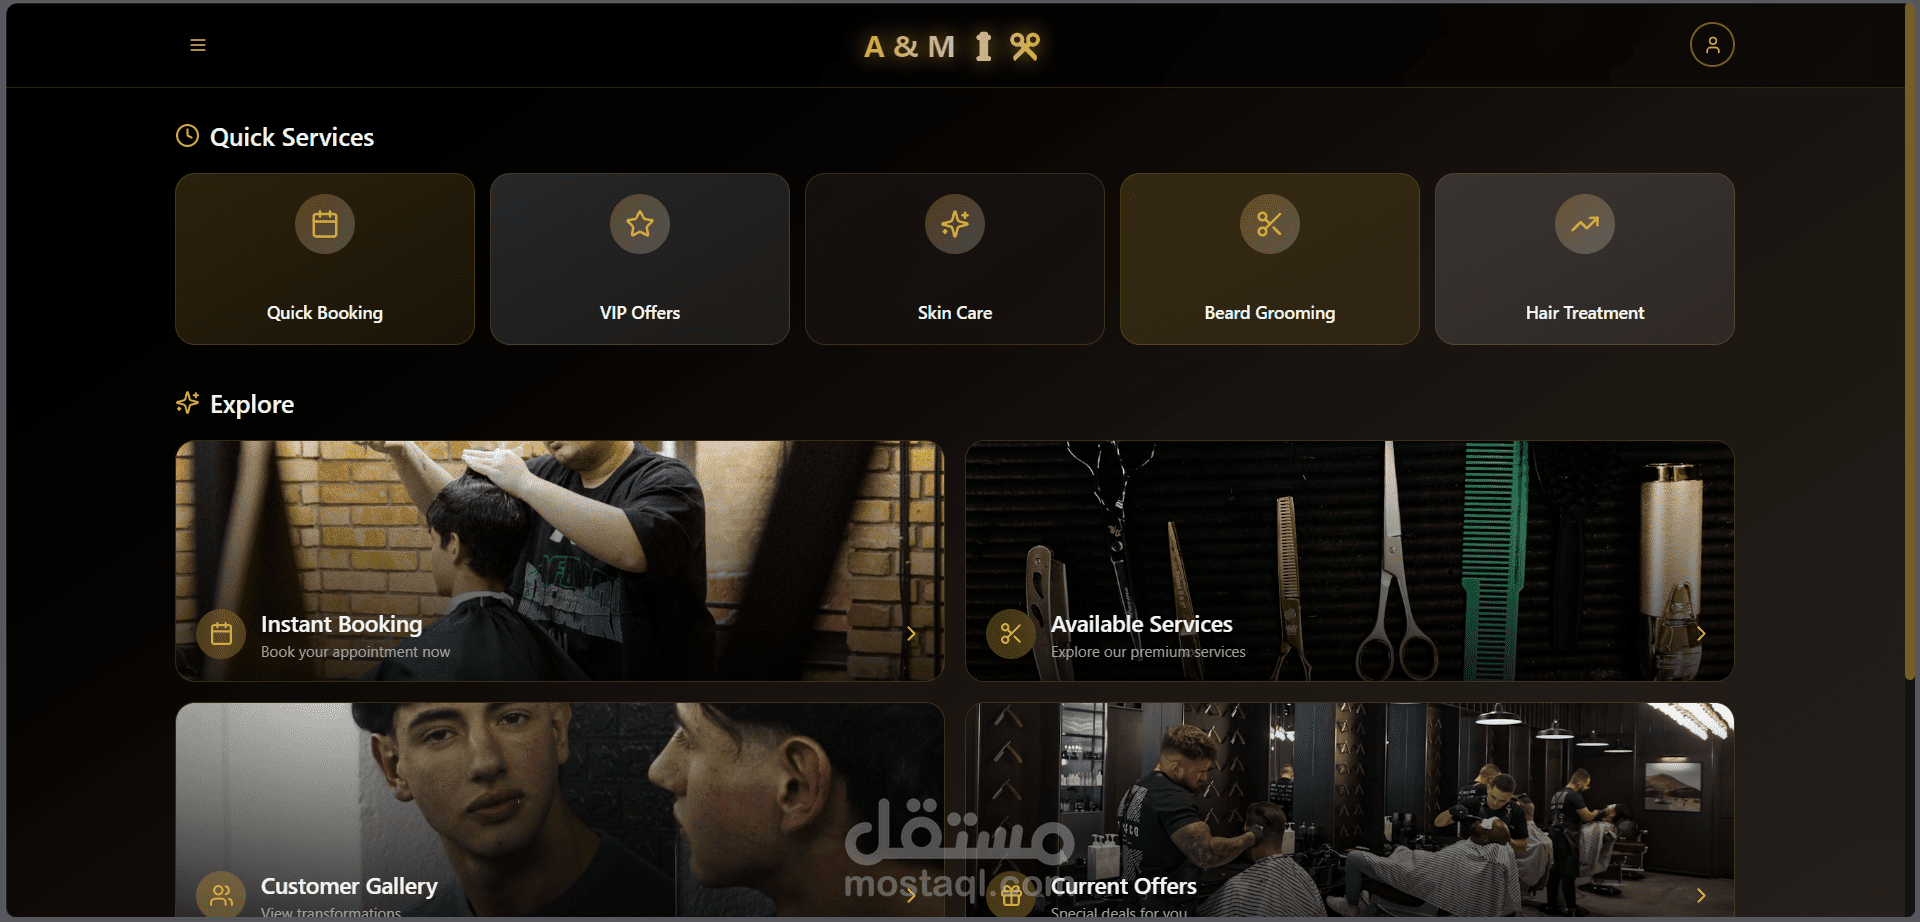Click the Customer Gallery people icon
The image size is (1920, 922).
coord(221,895)
